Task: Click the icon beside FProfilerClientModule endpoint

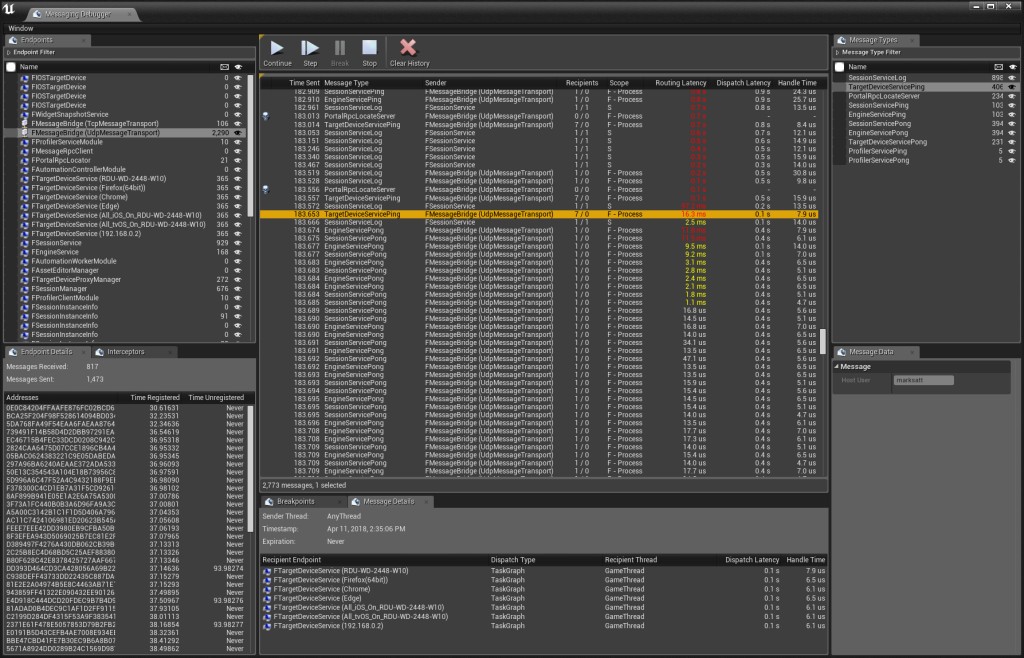Action: [x=25, y=298]
